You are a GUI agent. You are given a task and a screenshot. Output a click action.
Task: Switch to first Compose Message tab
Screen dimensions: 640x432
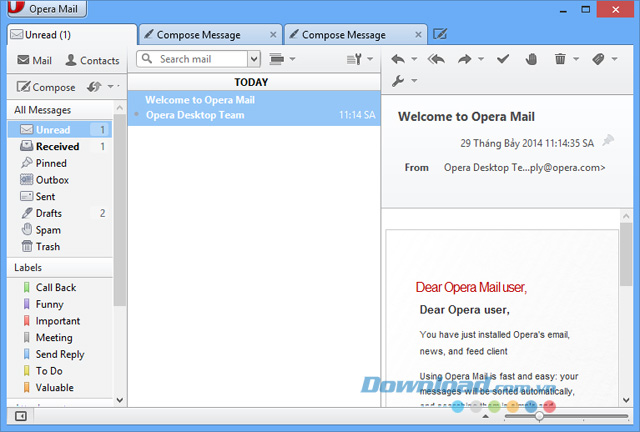pos(210,35)
